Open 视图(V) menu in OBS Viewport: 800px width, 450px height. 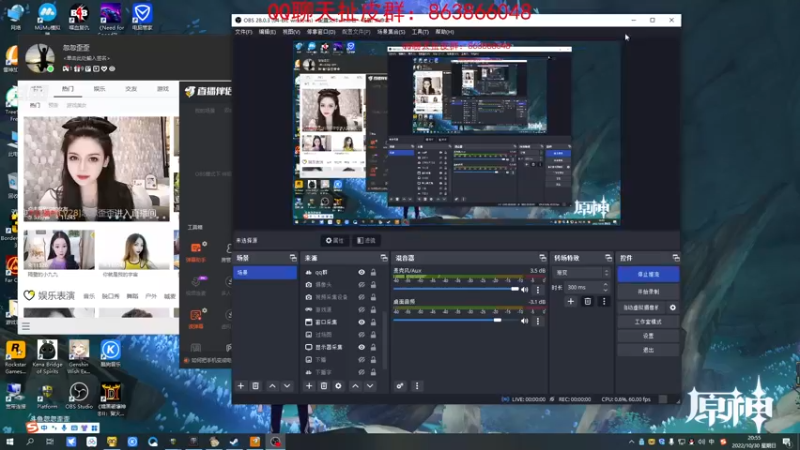pos(291,32)
